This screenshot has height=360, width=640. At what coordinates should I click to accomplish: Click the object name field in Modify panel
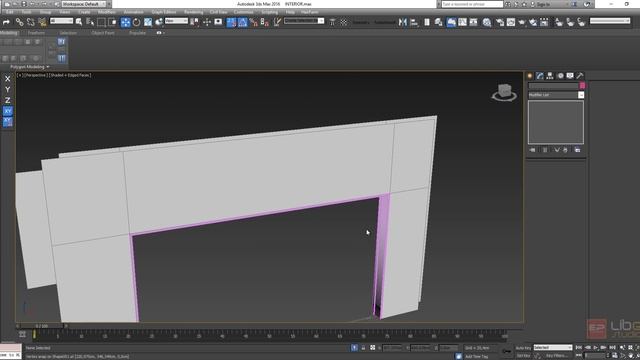point(553,86)
